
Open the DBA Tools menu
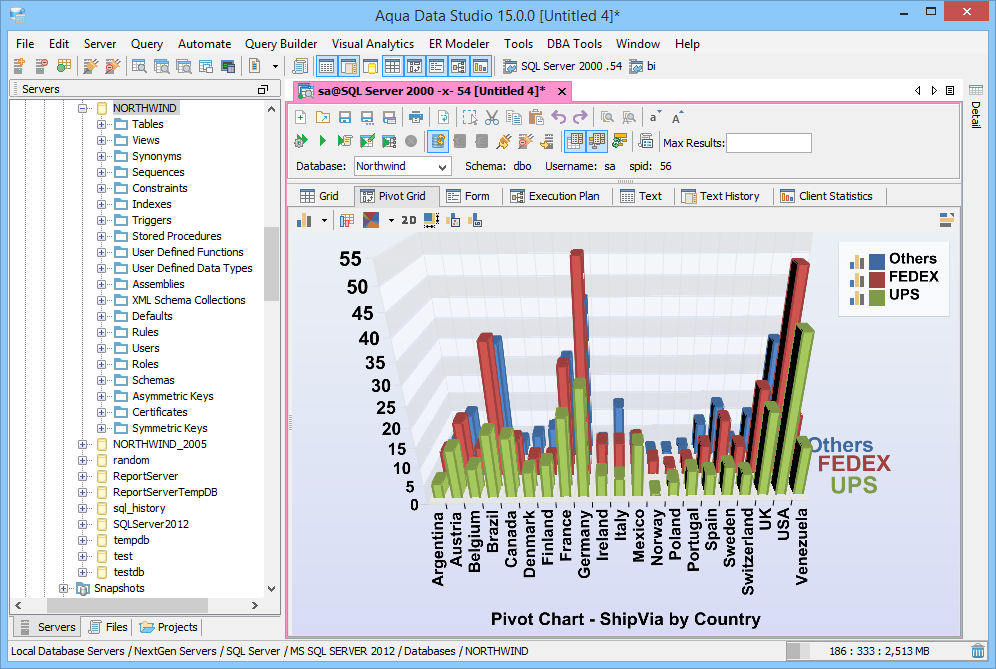[x=574, y=44]
